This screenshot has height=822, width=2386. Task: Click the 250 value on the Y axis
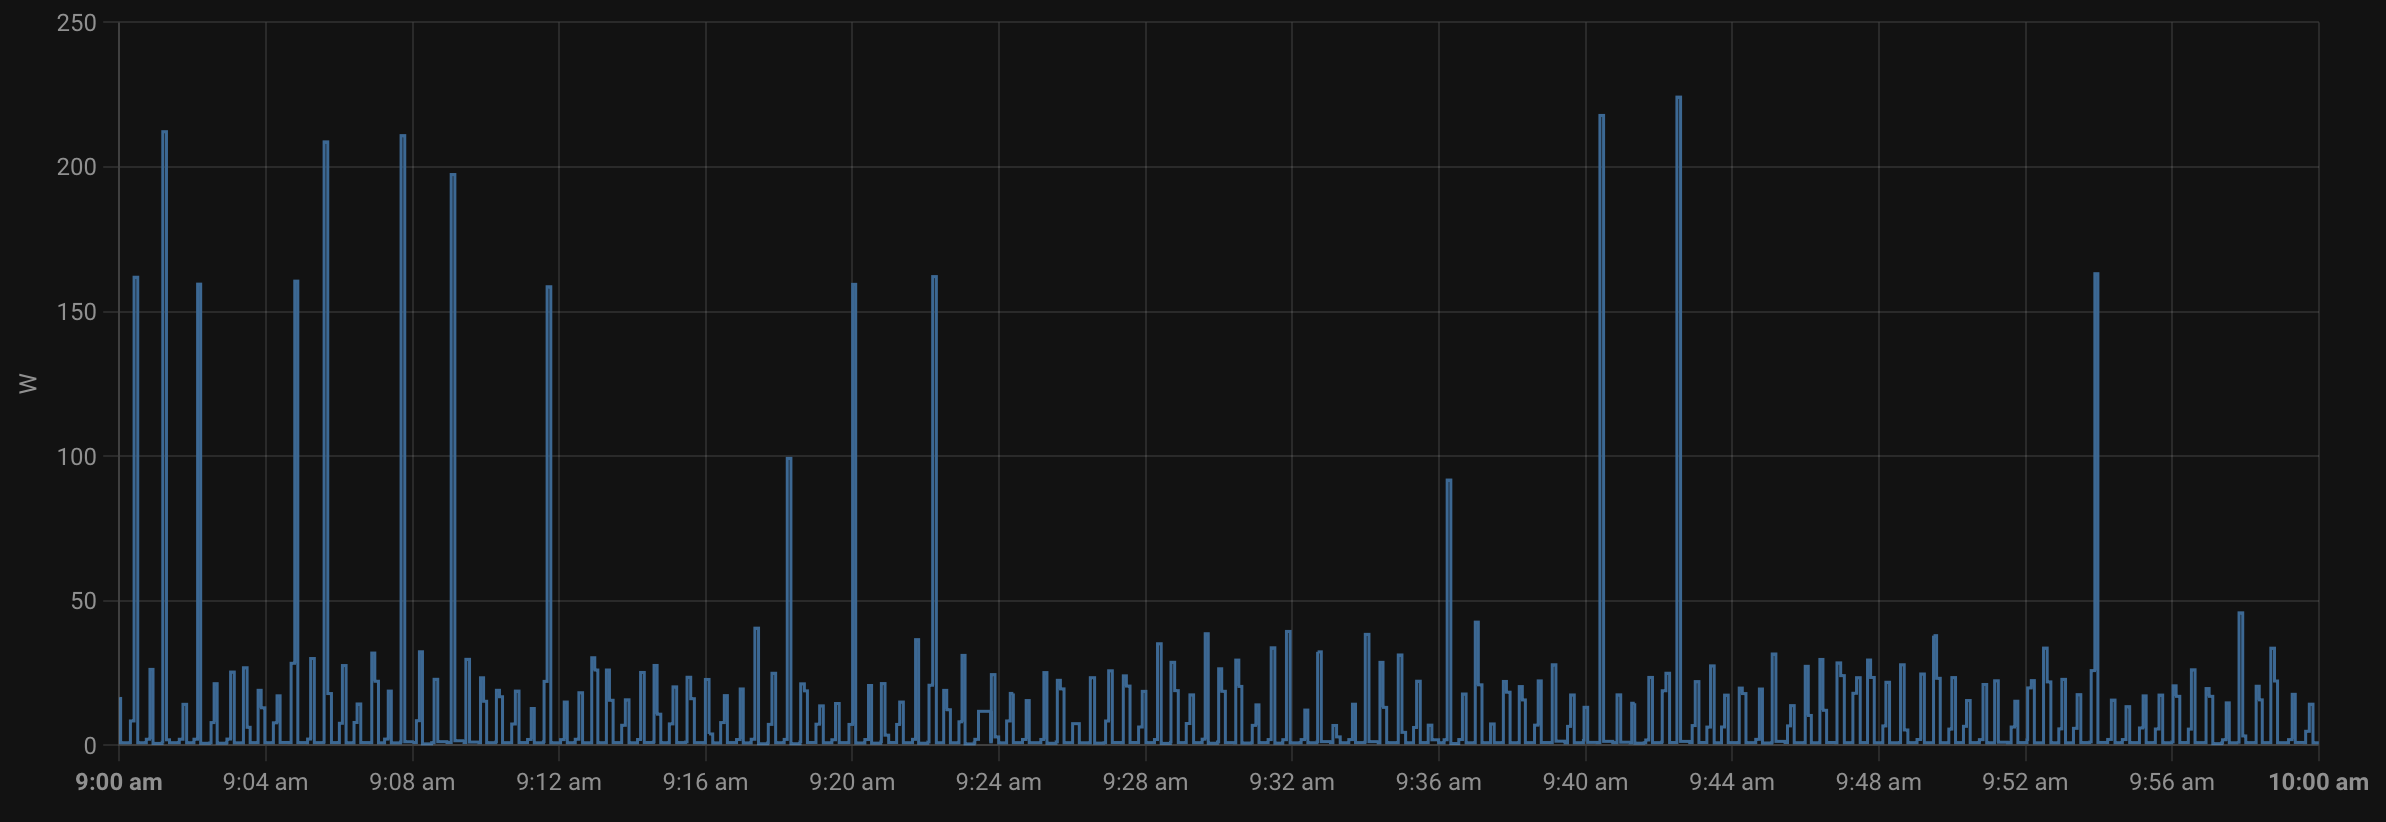pos(77,23)
